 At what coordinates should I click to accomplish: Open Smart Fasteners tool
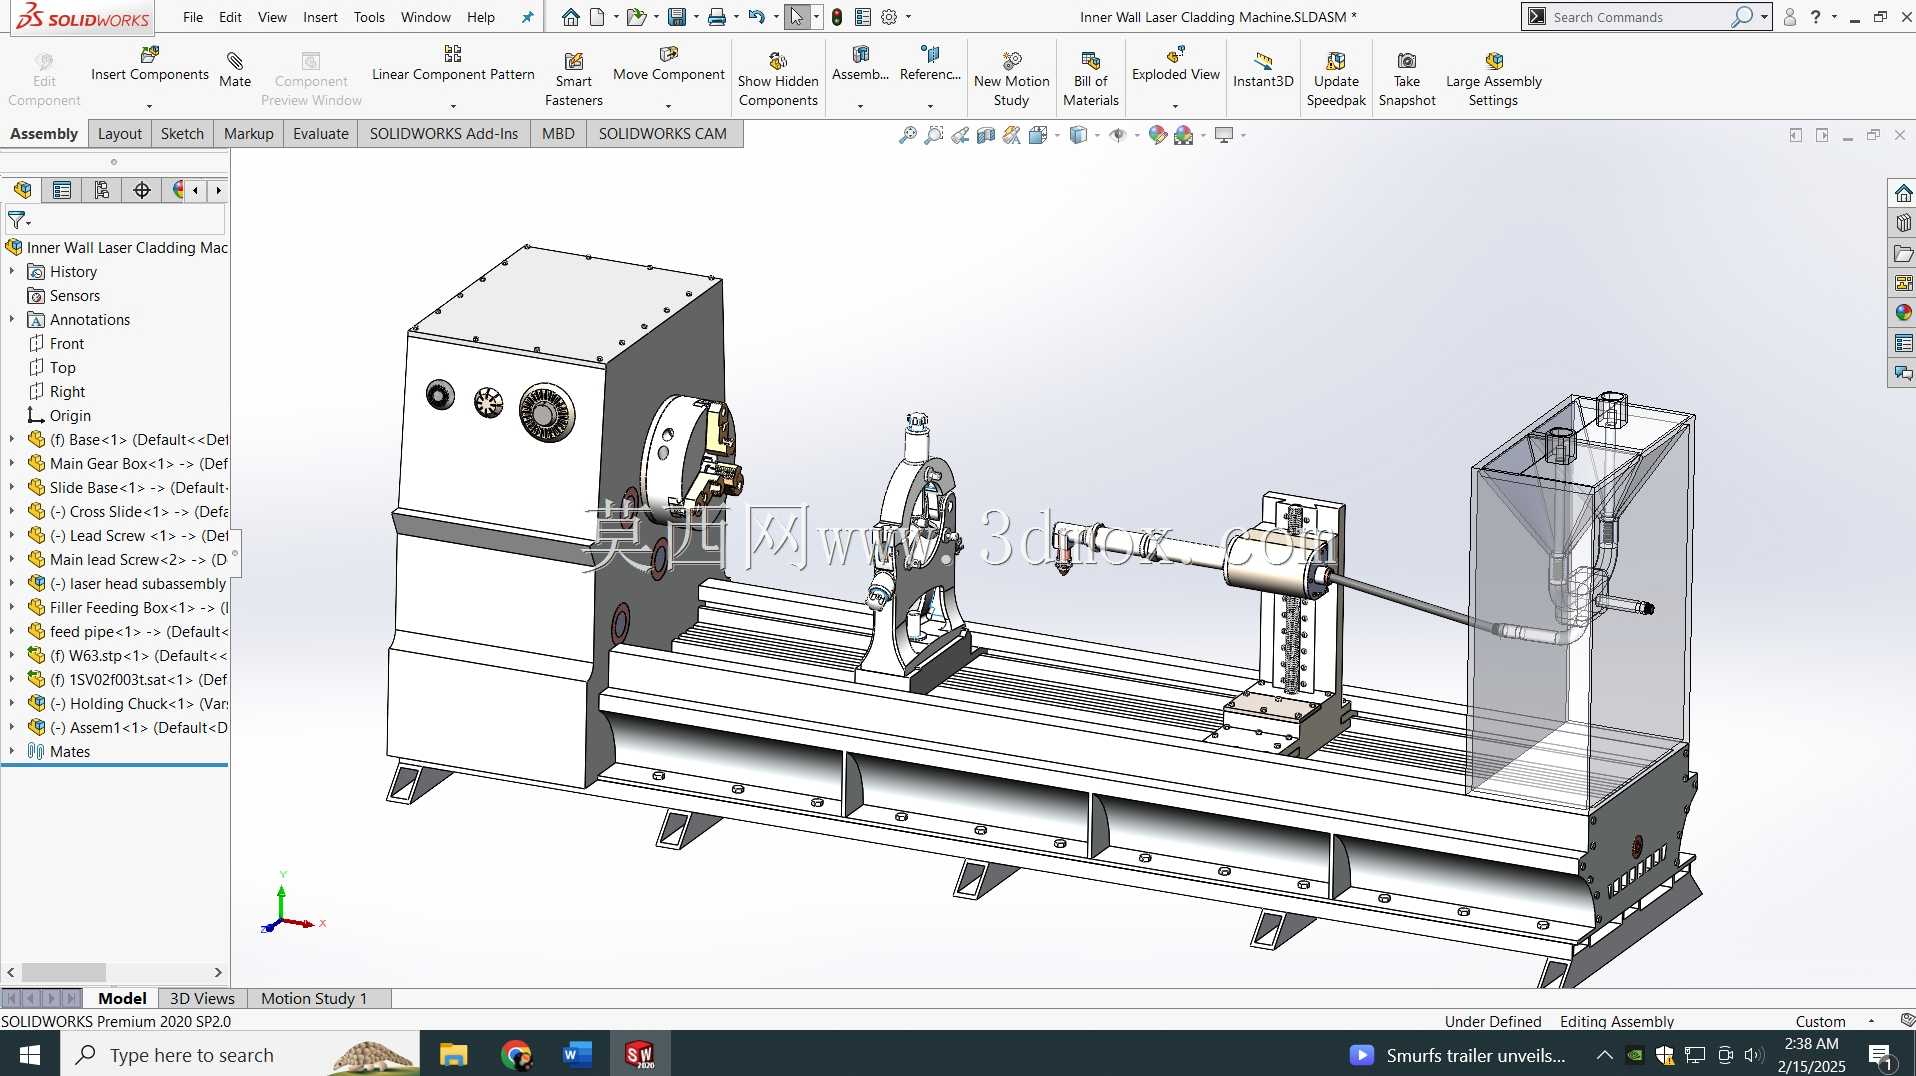pos(573,80)
